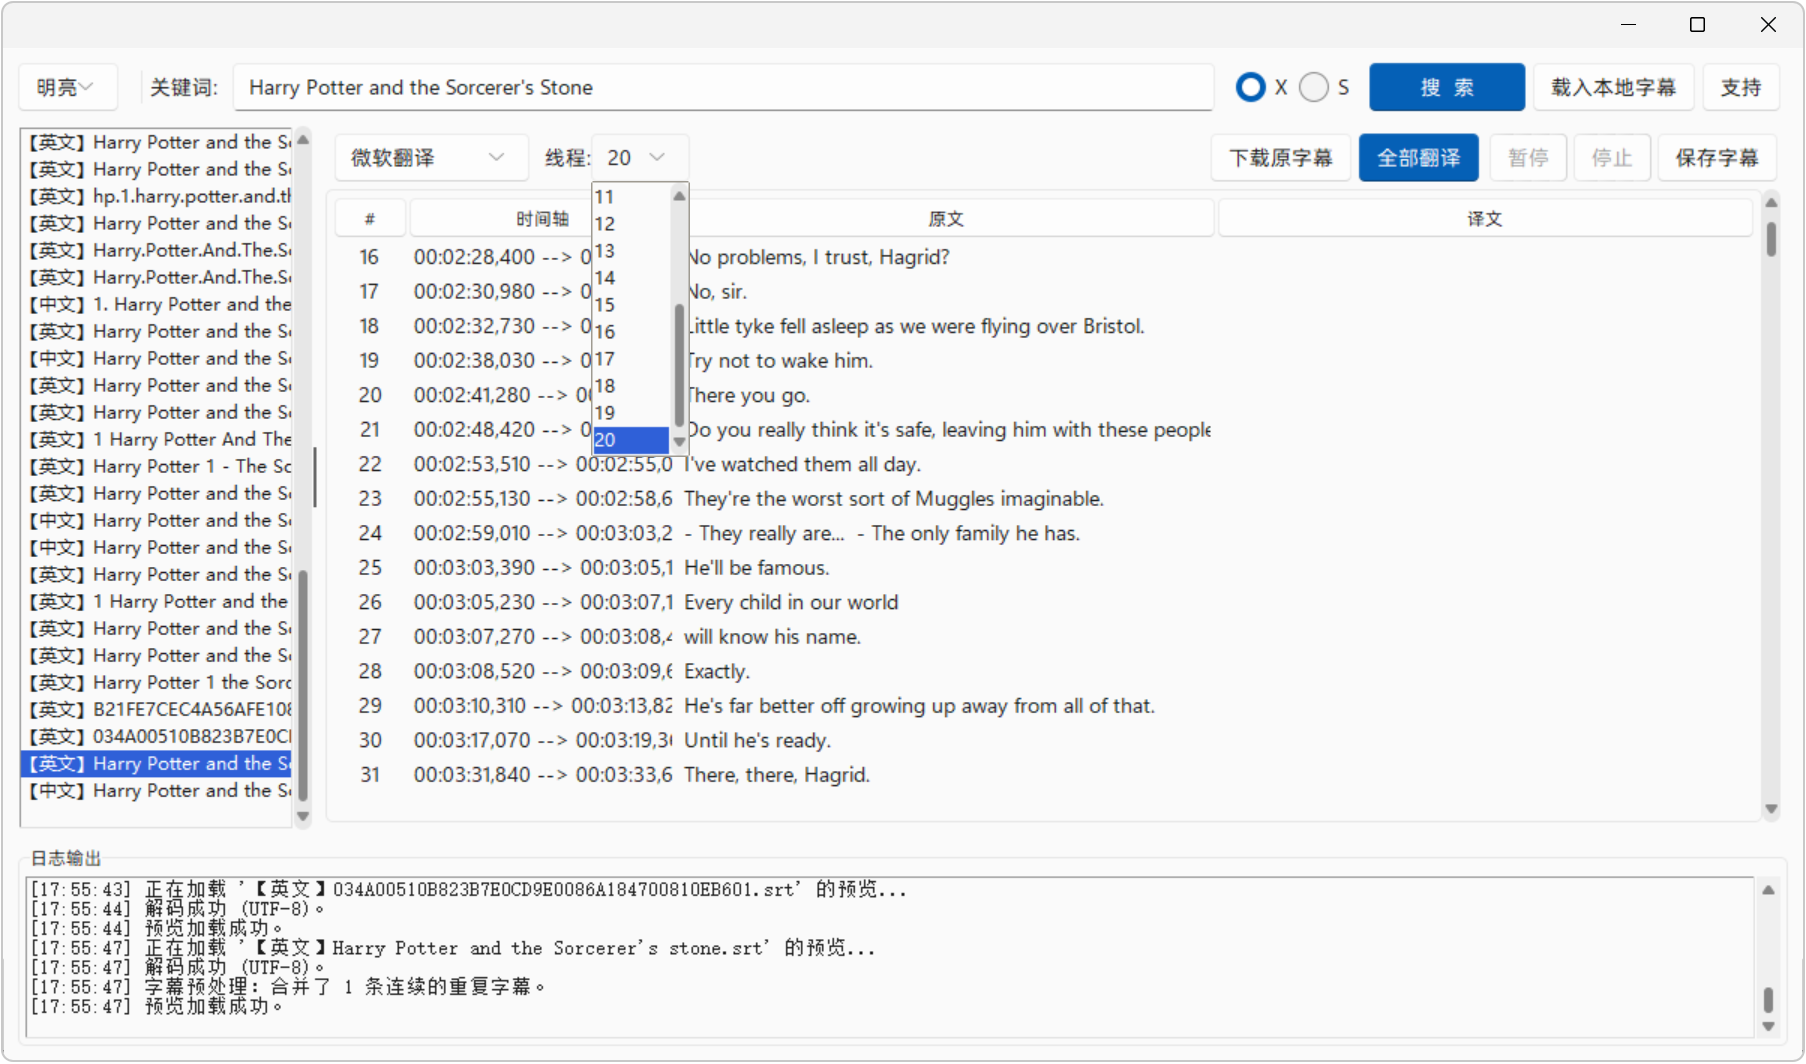Click the file list scroll down arrow
The height and width of the screenshot is (1064, 1806).
point(303,817)
